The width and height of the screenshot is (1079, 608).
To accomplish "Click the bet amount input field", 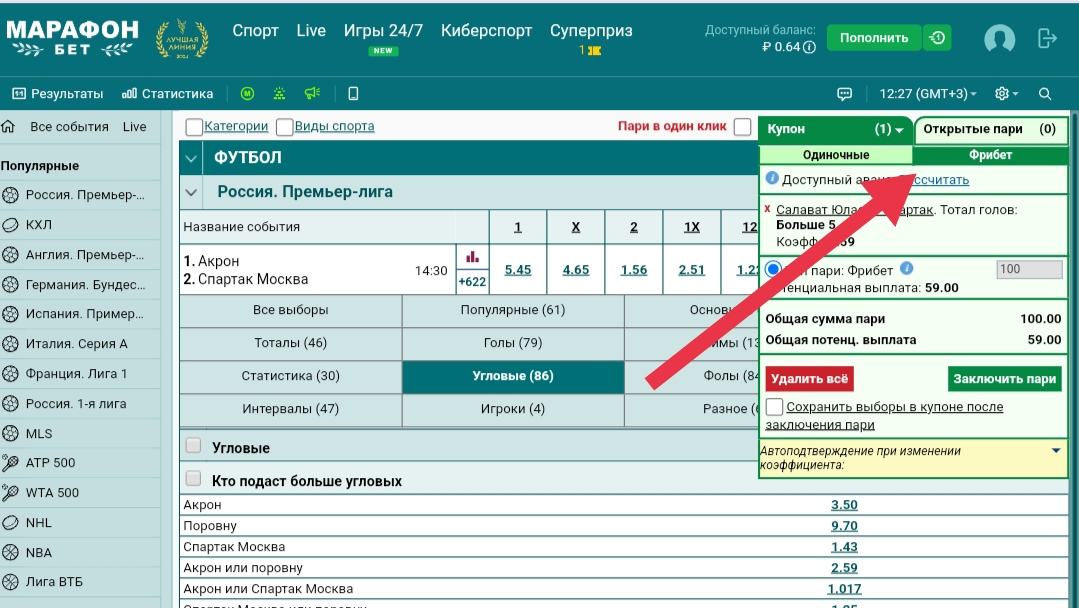I will 1029,270.
